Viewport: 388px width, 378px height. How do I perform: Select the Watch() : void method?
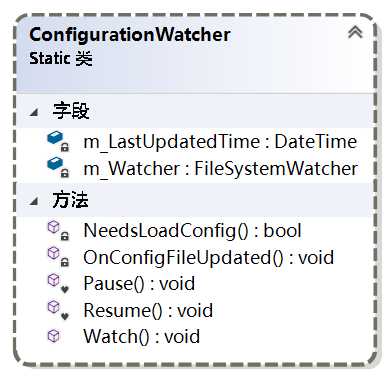point(142,336)
